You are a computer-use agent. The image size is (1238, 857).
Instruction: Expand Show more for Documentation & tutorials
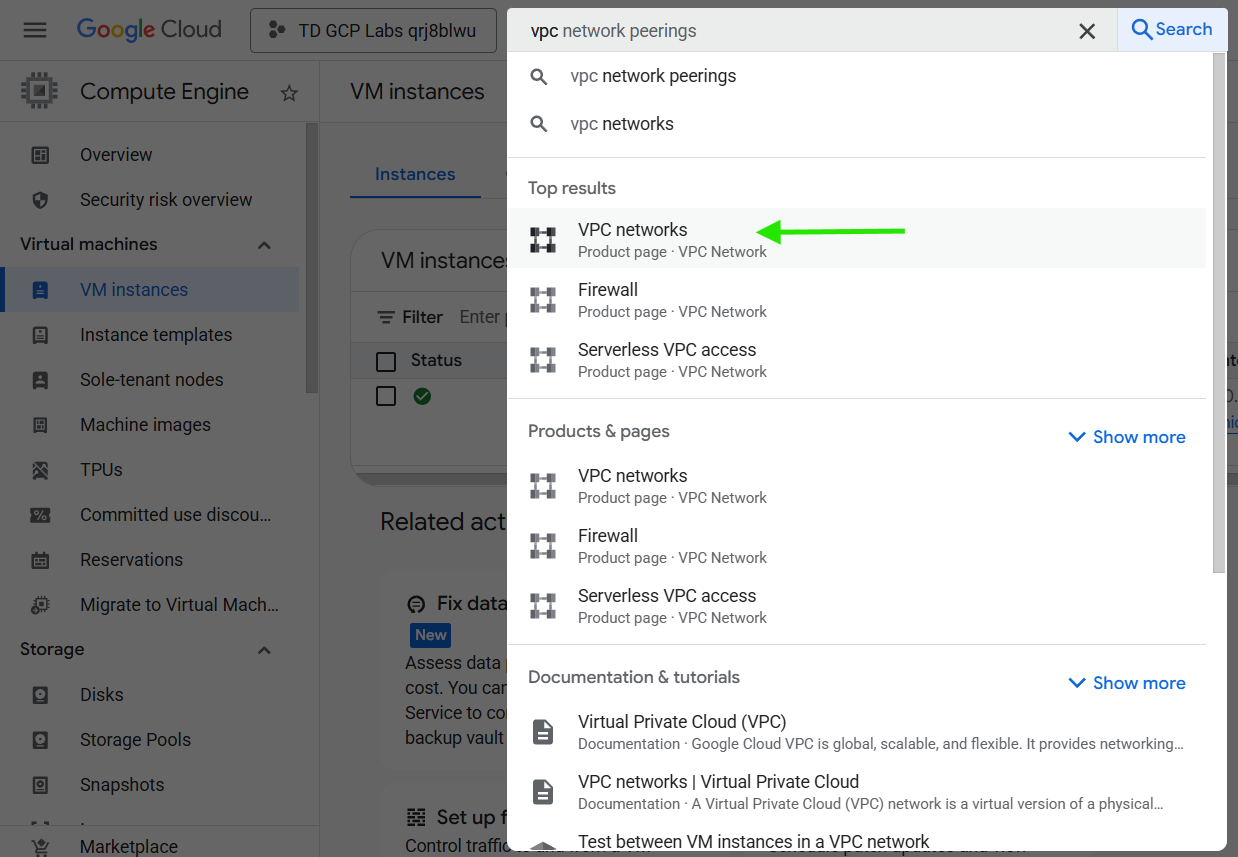tap(1127, 683)
